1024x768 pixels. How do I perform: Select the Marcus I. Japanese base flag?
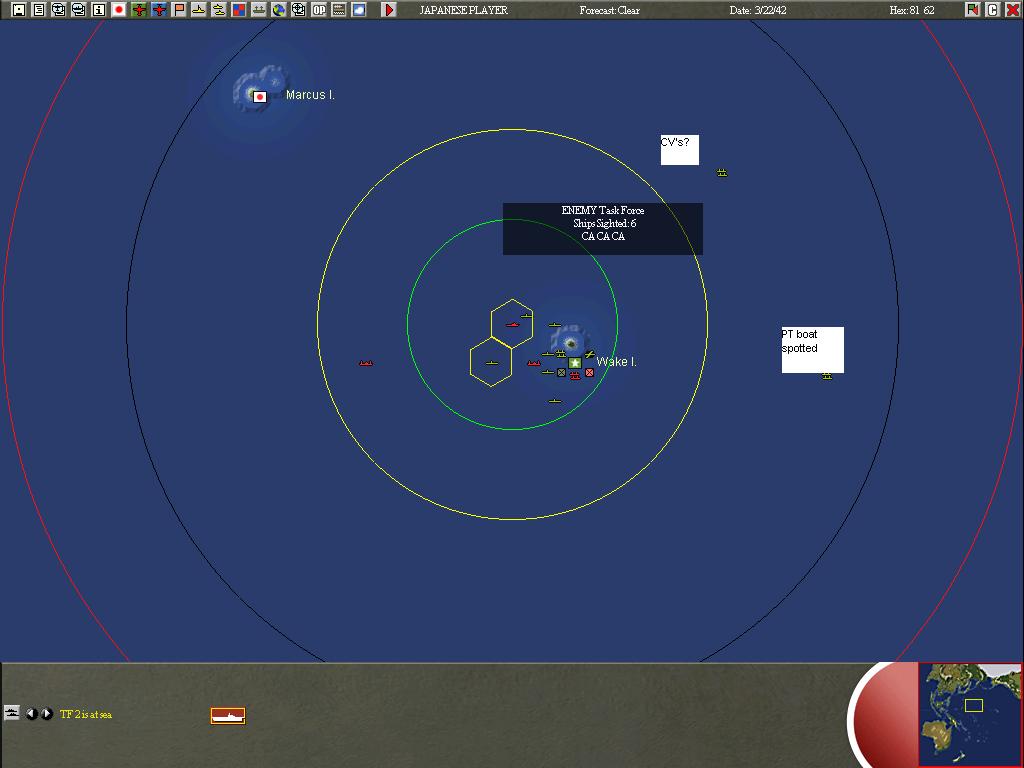coord(260,97)
